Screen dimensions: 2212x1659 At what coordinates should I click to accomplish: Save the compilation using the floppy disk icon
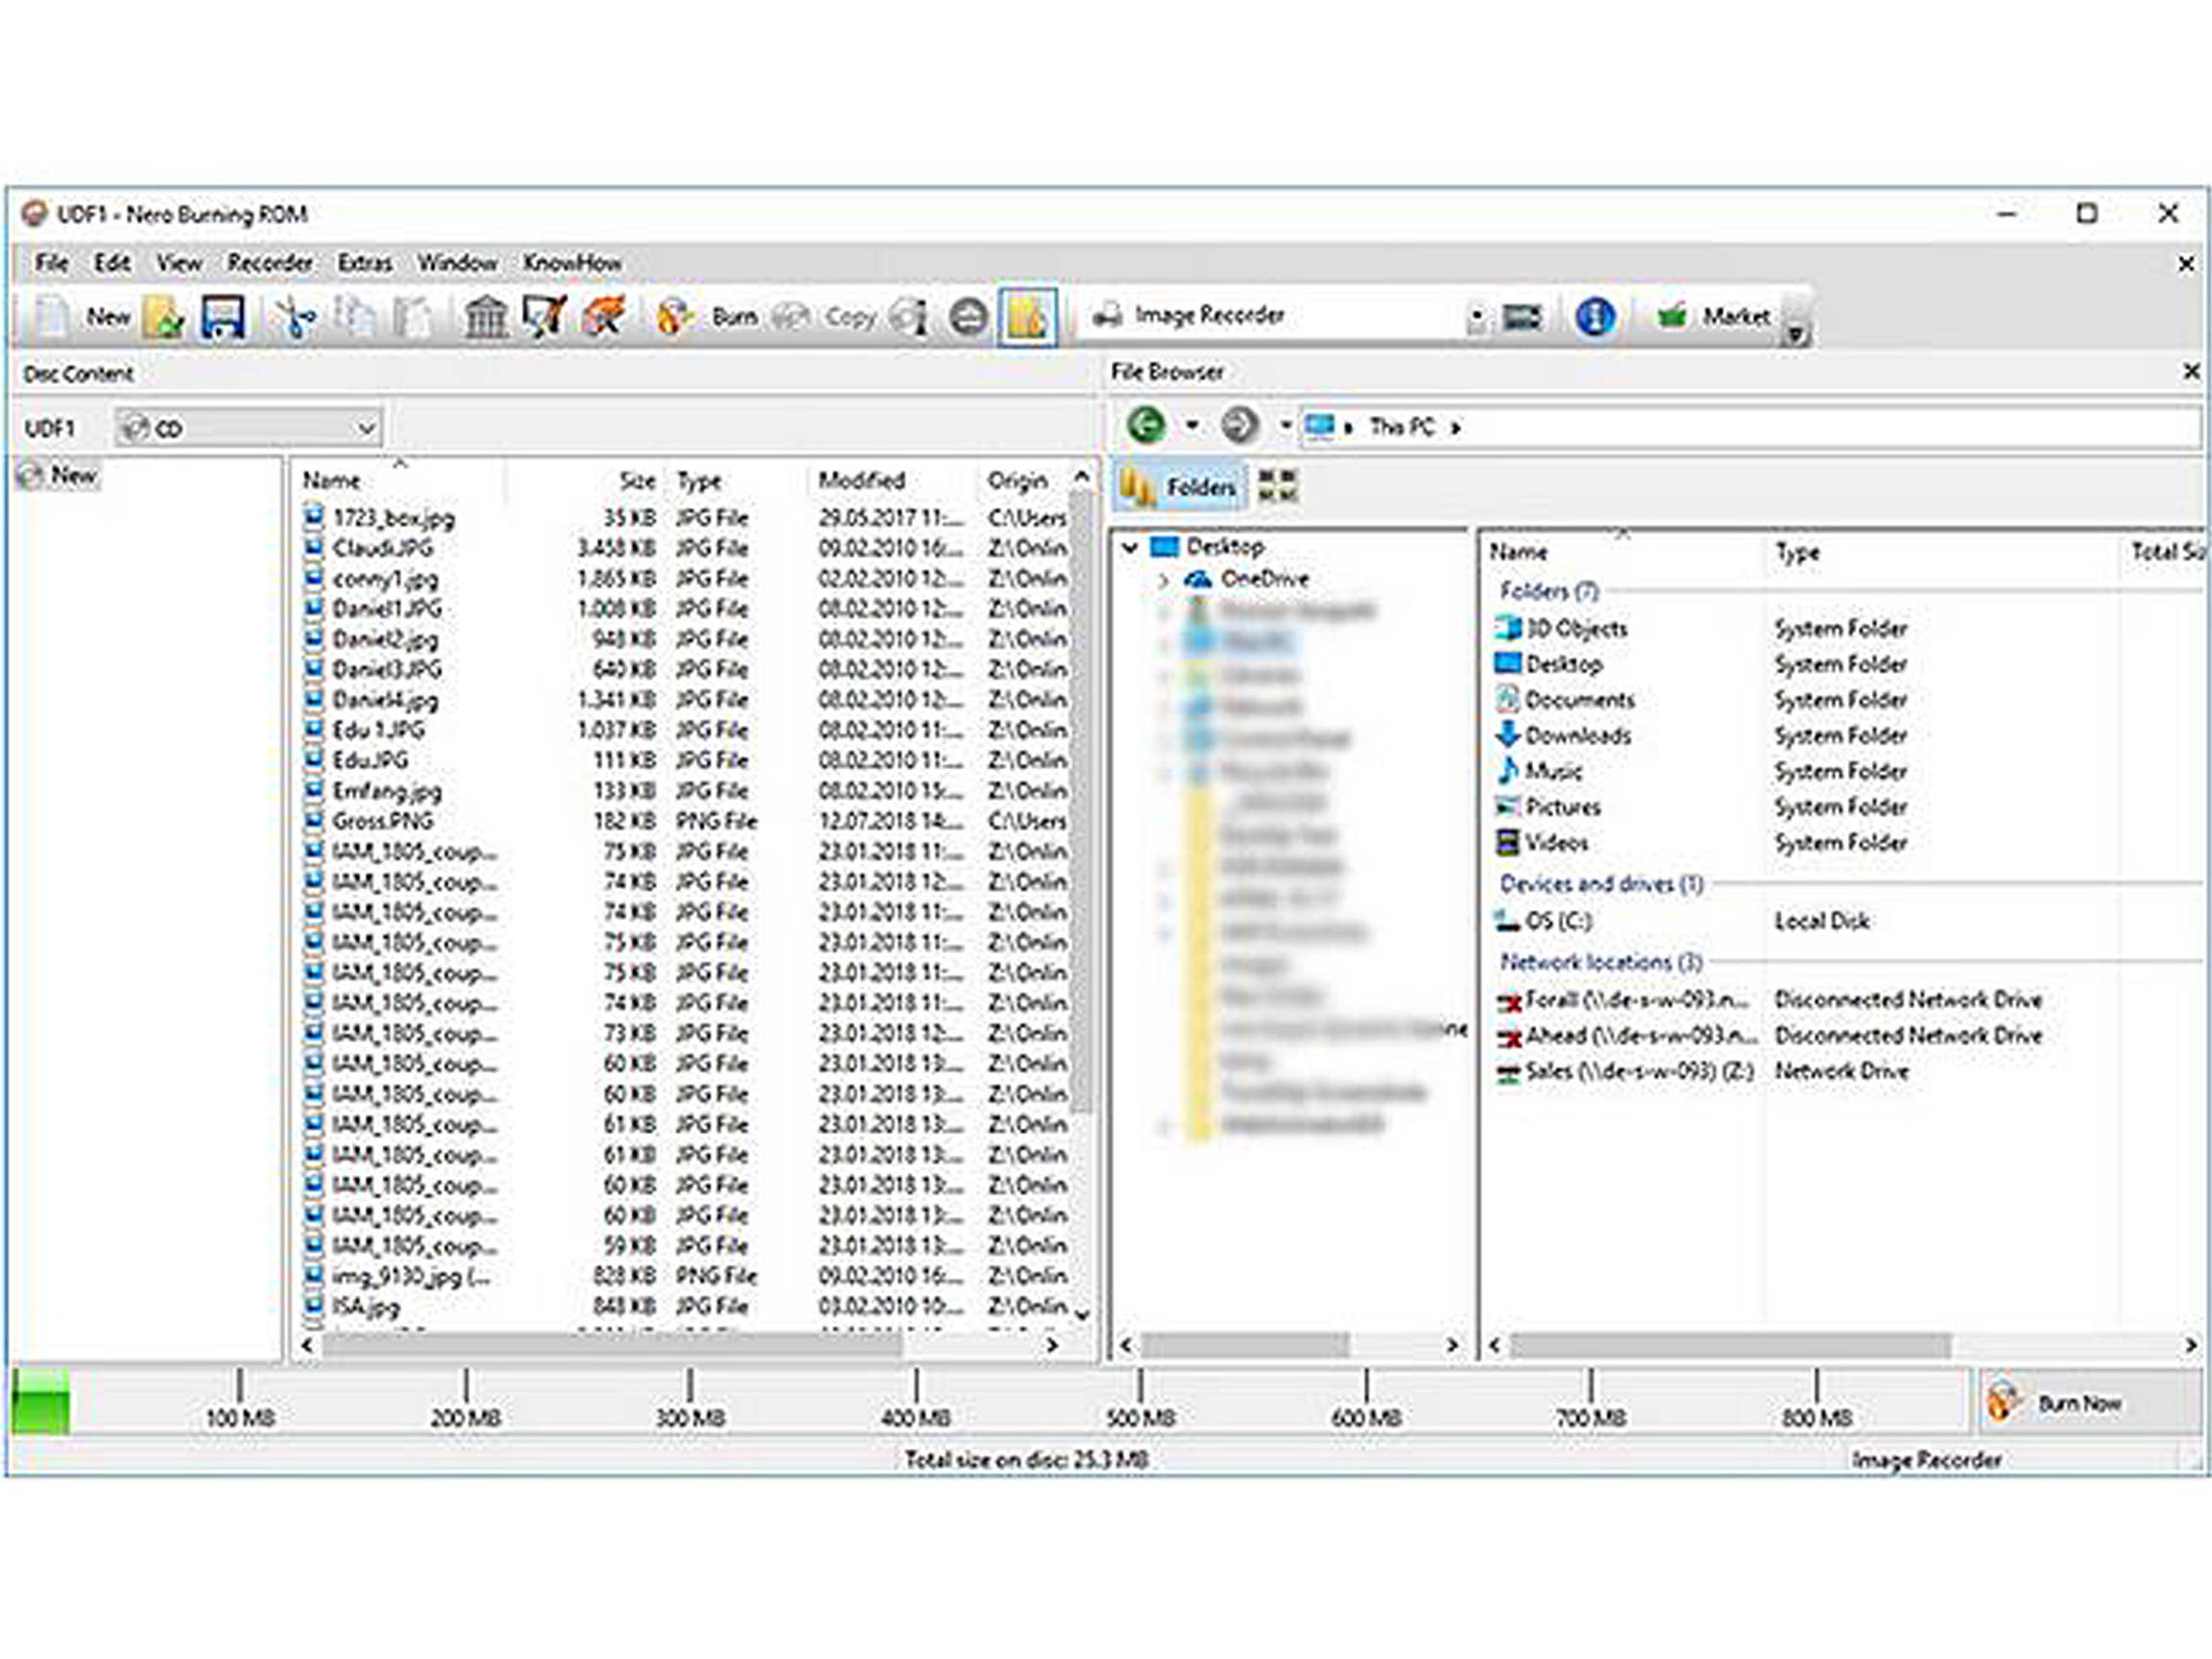tap(224, 315)
